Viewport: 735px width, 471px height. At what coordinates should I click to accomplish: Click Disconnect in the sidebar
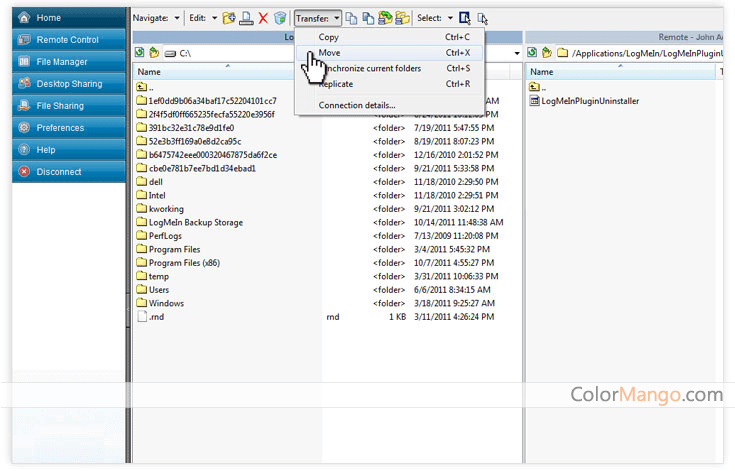[59, 172]
